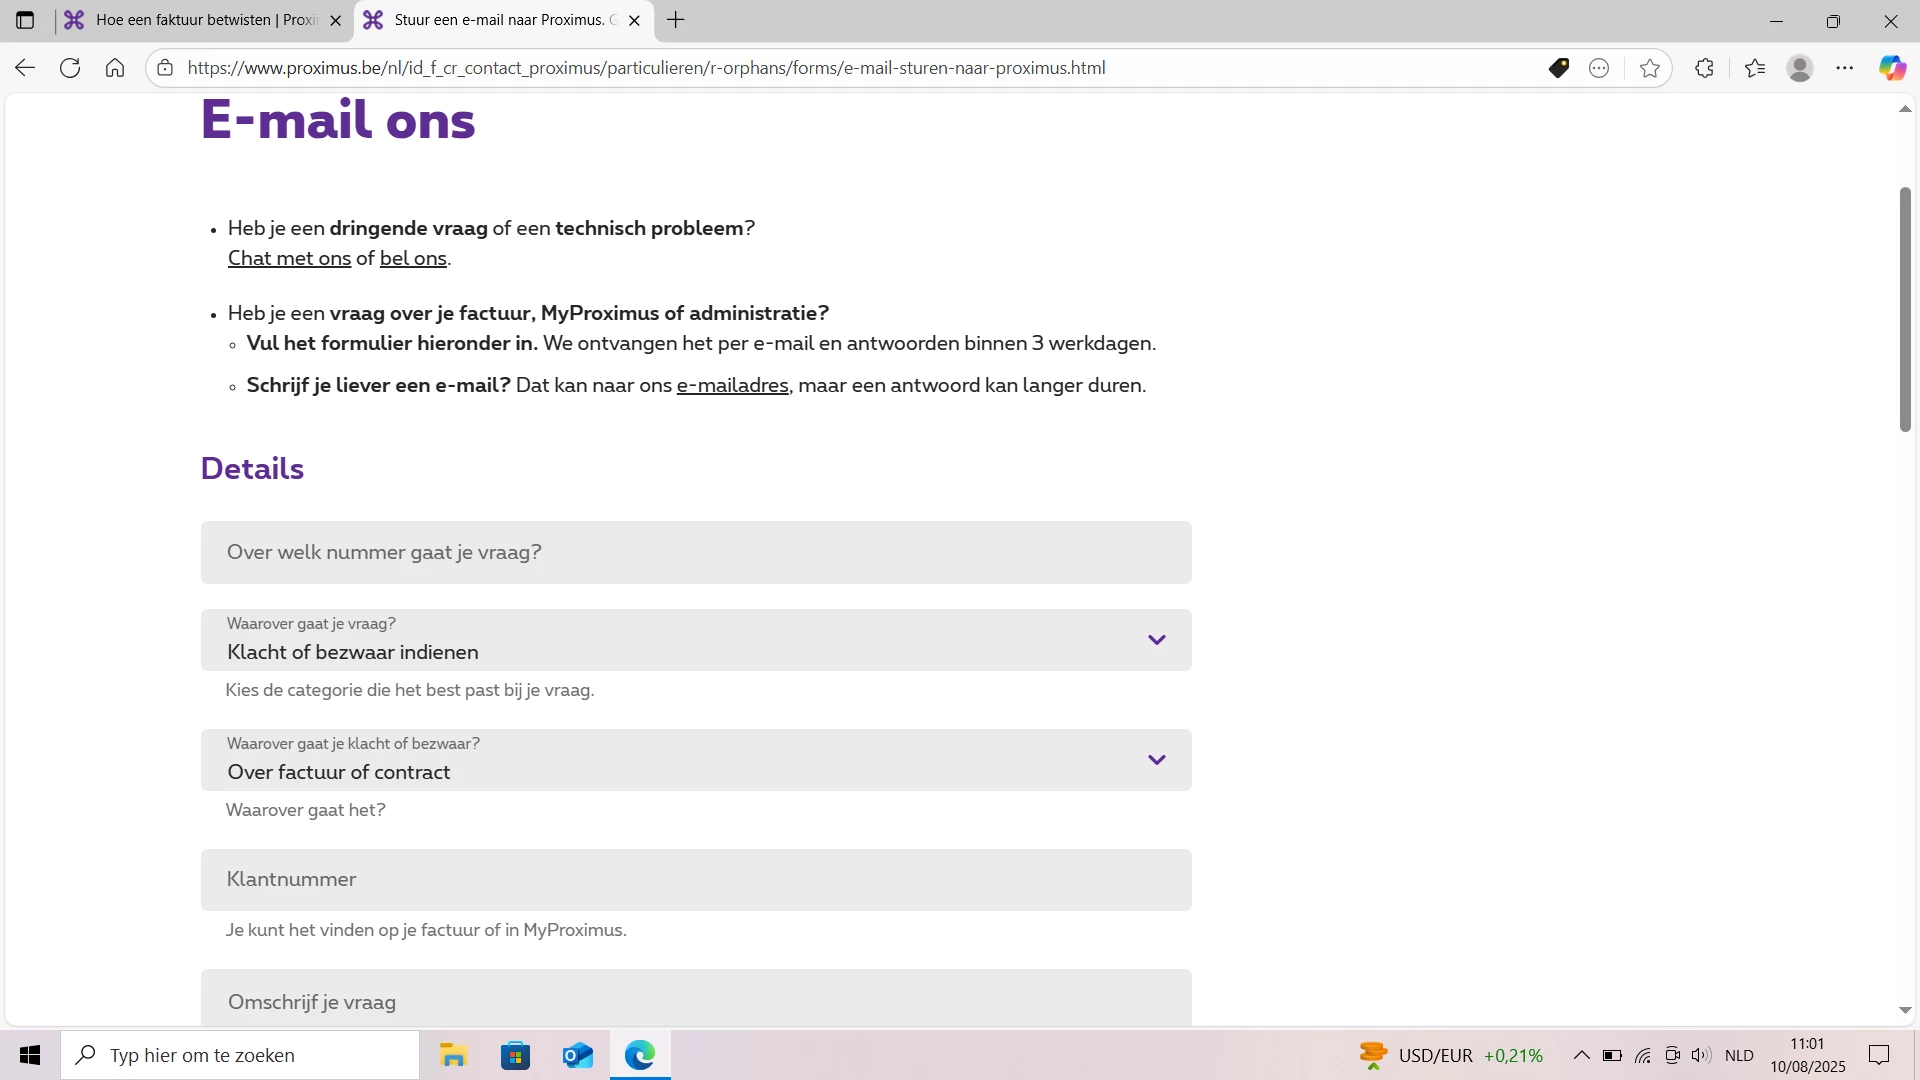Open the user profile avatar icon

click(x=1800, y=68)
